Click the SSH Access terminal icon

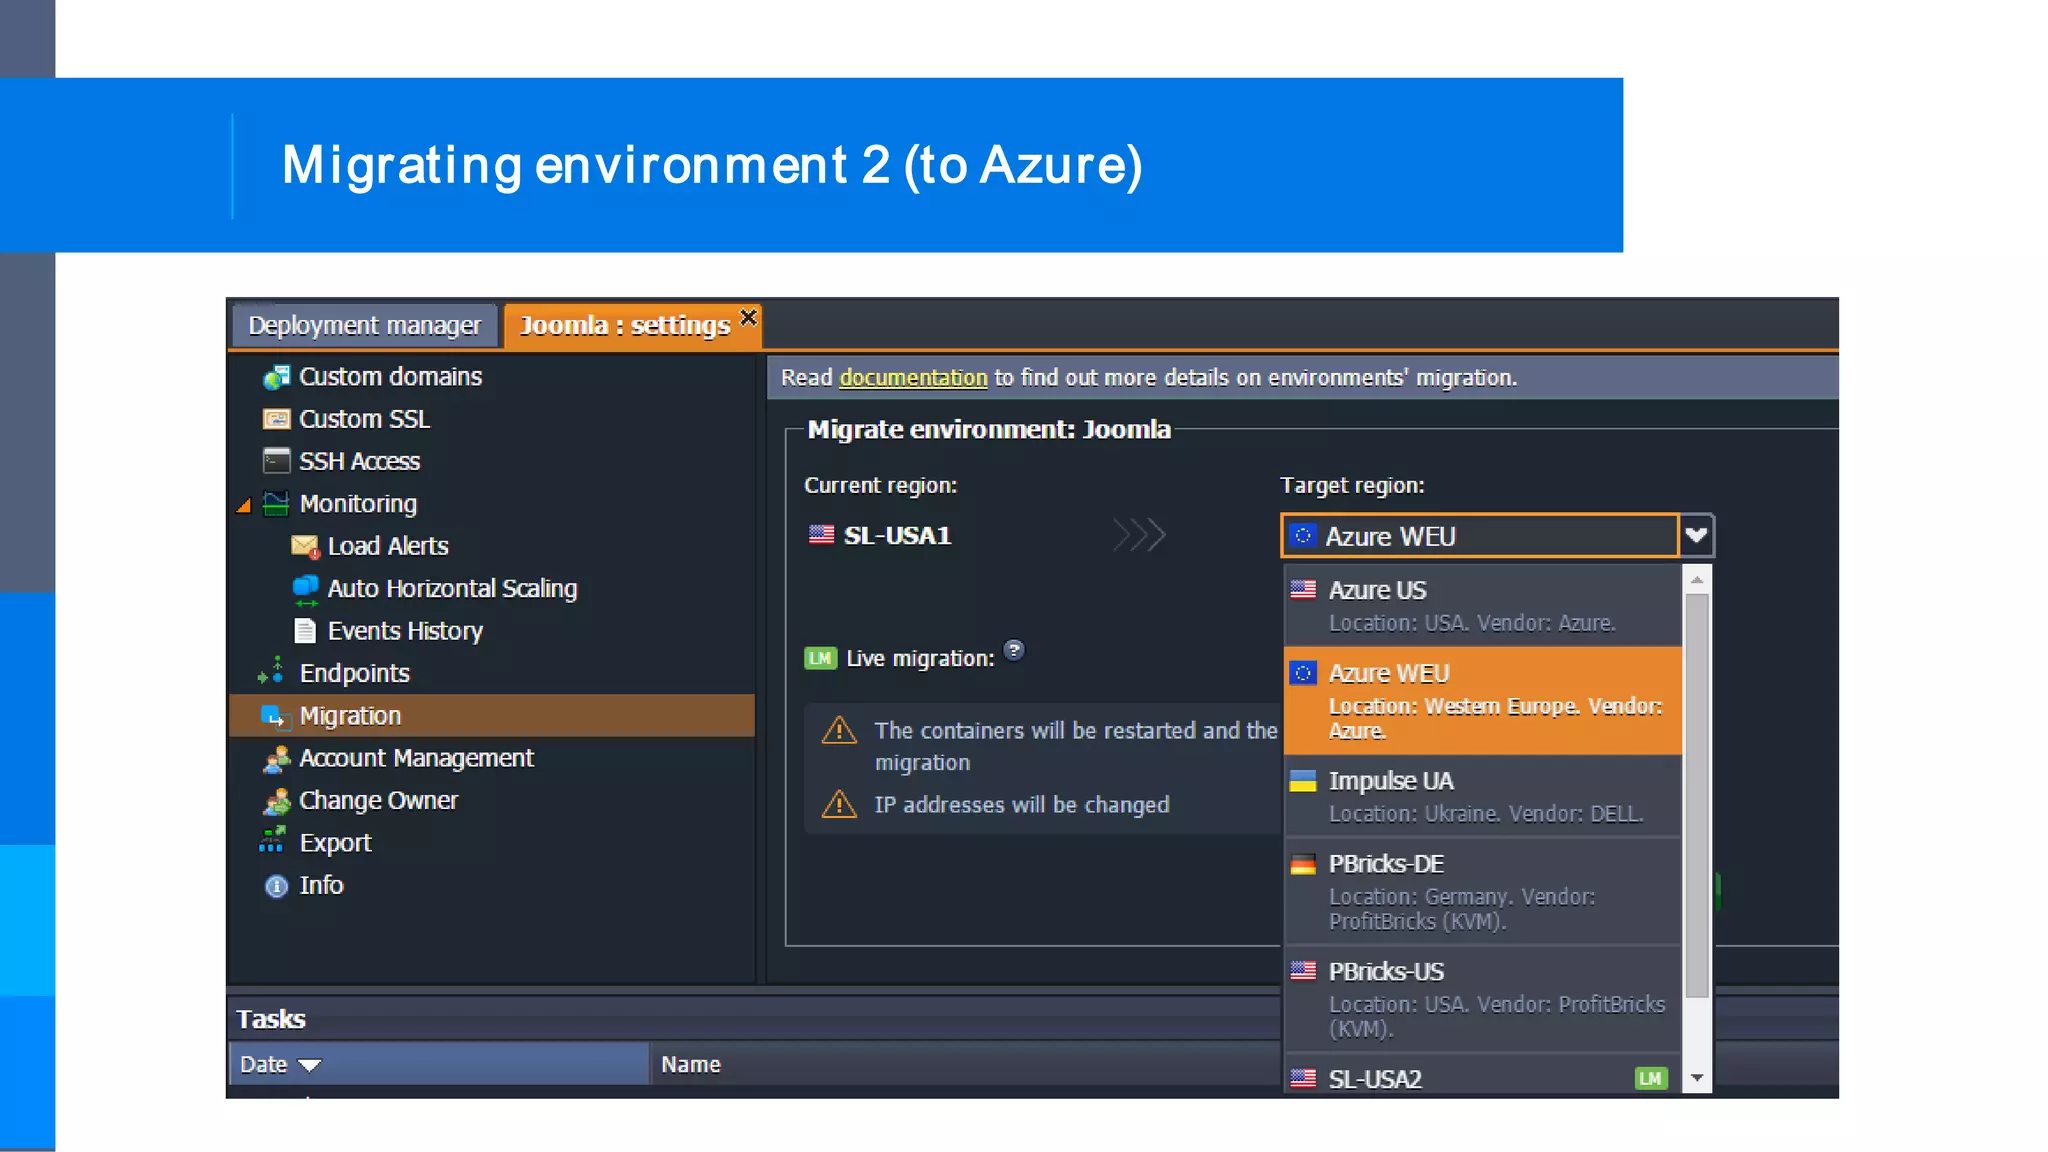coord(276,461)
